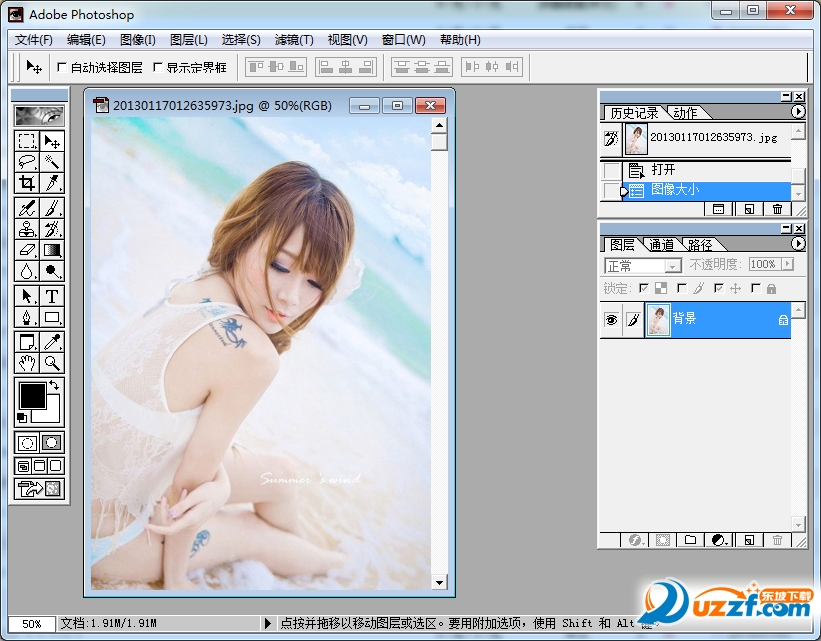The height and width of the screenshot is (641, 821).
Task: Toggle lock image pixels checkbox
Action: (682, 288)
